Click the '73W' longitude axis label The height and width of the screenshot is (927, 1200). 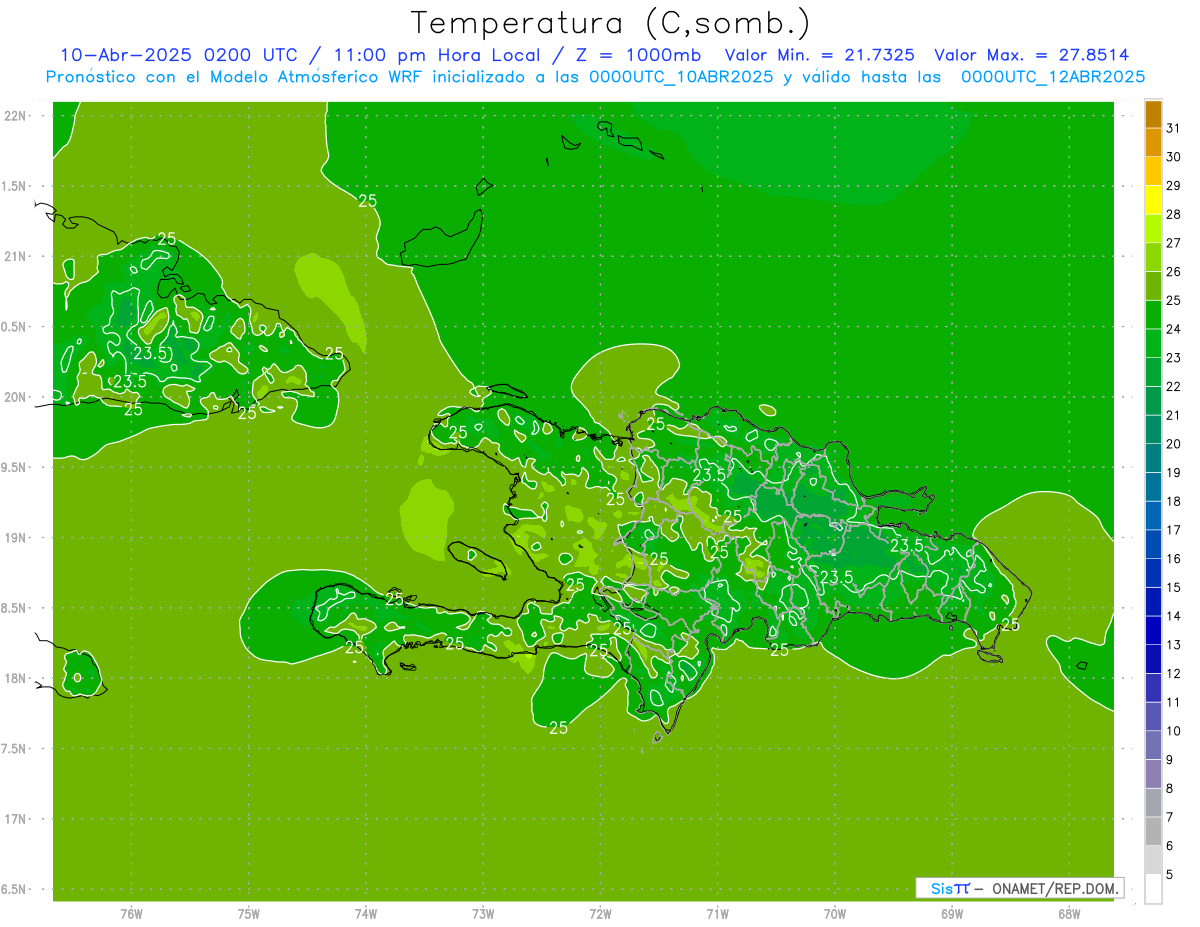483,913
